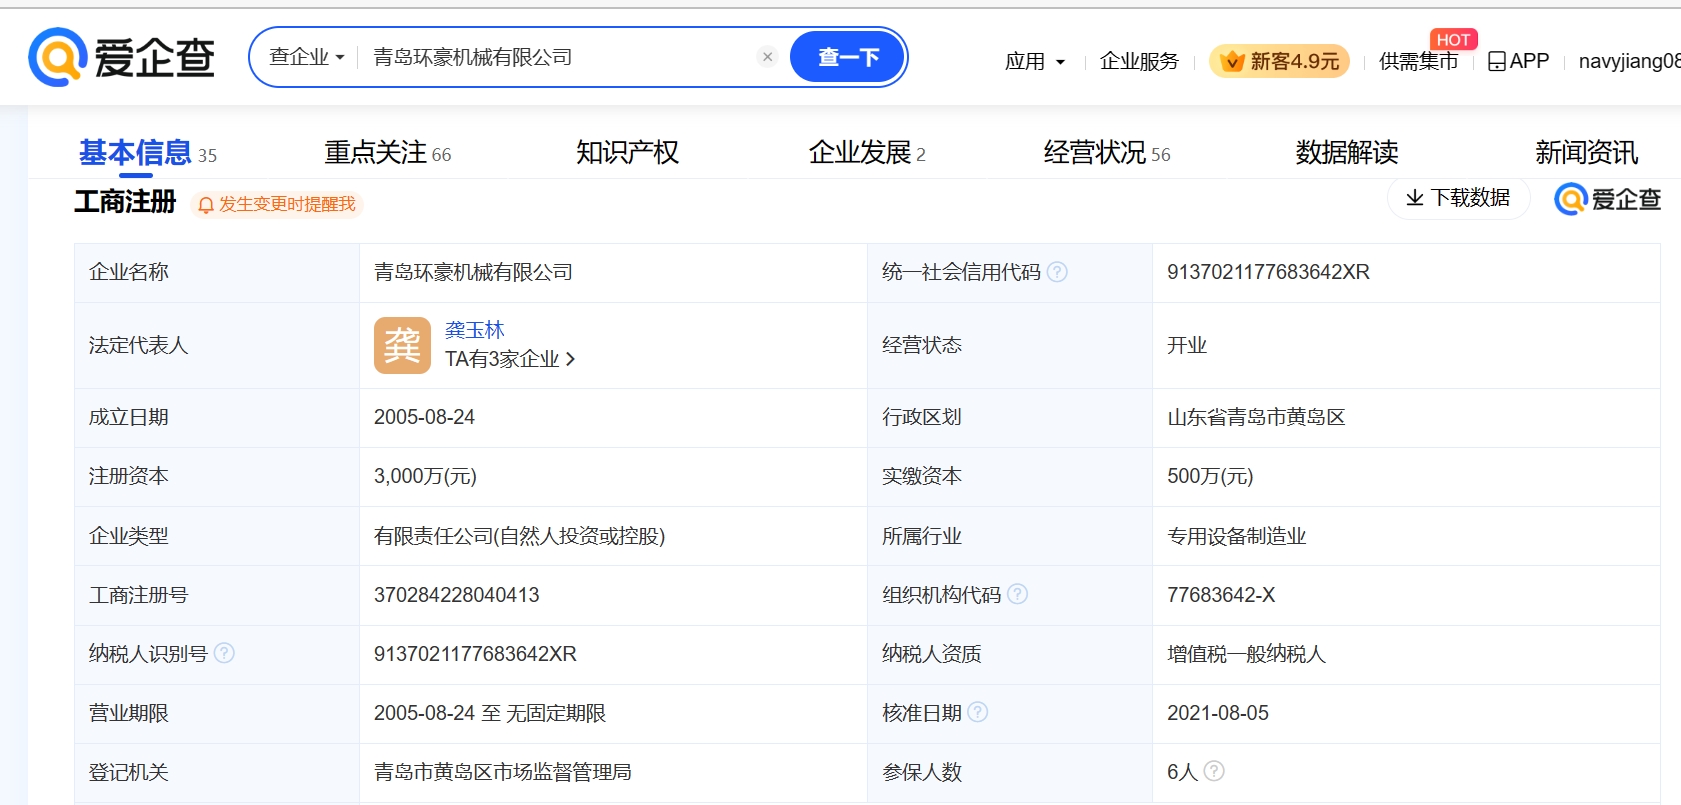Click the 查一下 search button

click(848, 57)
